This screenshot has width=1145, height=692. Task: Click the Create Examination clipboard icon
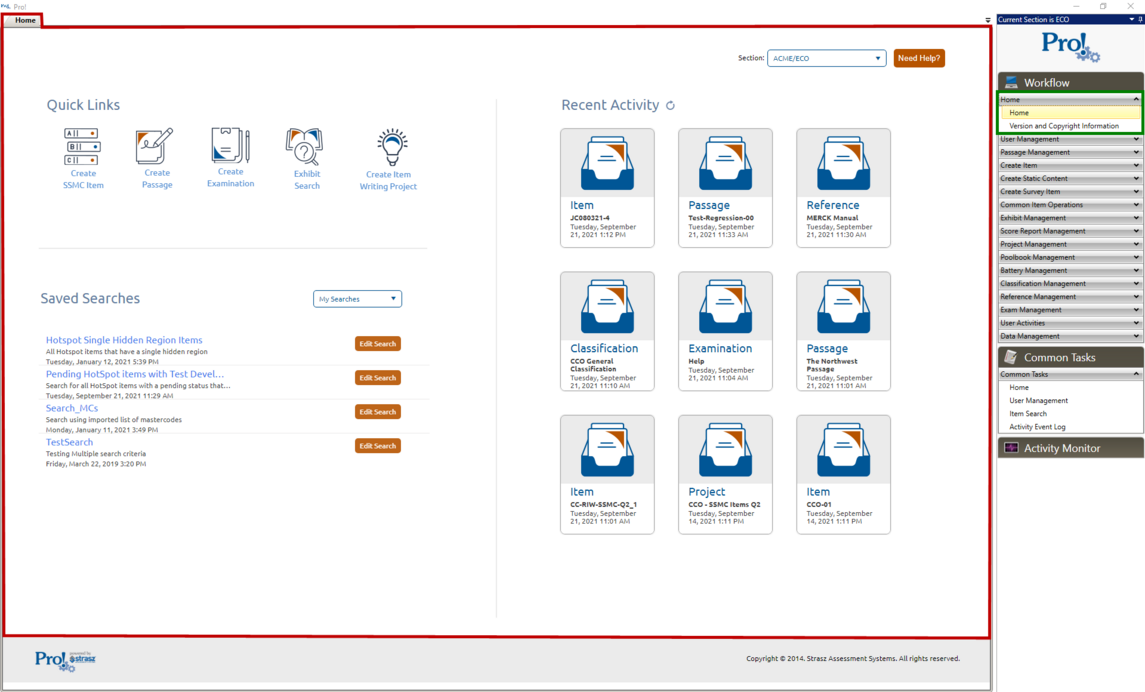(x=230, y=145)
